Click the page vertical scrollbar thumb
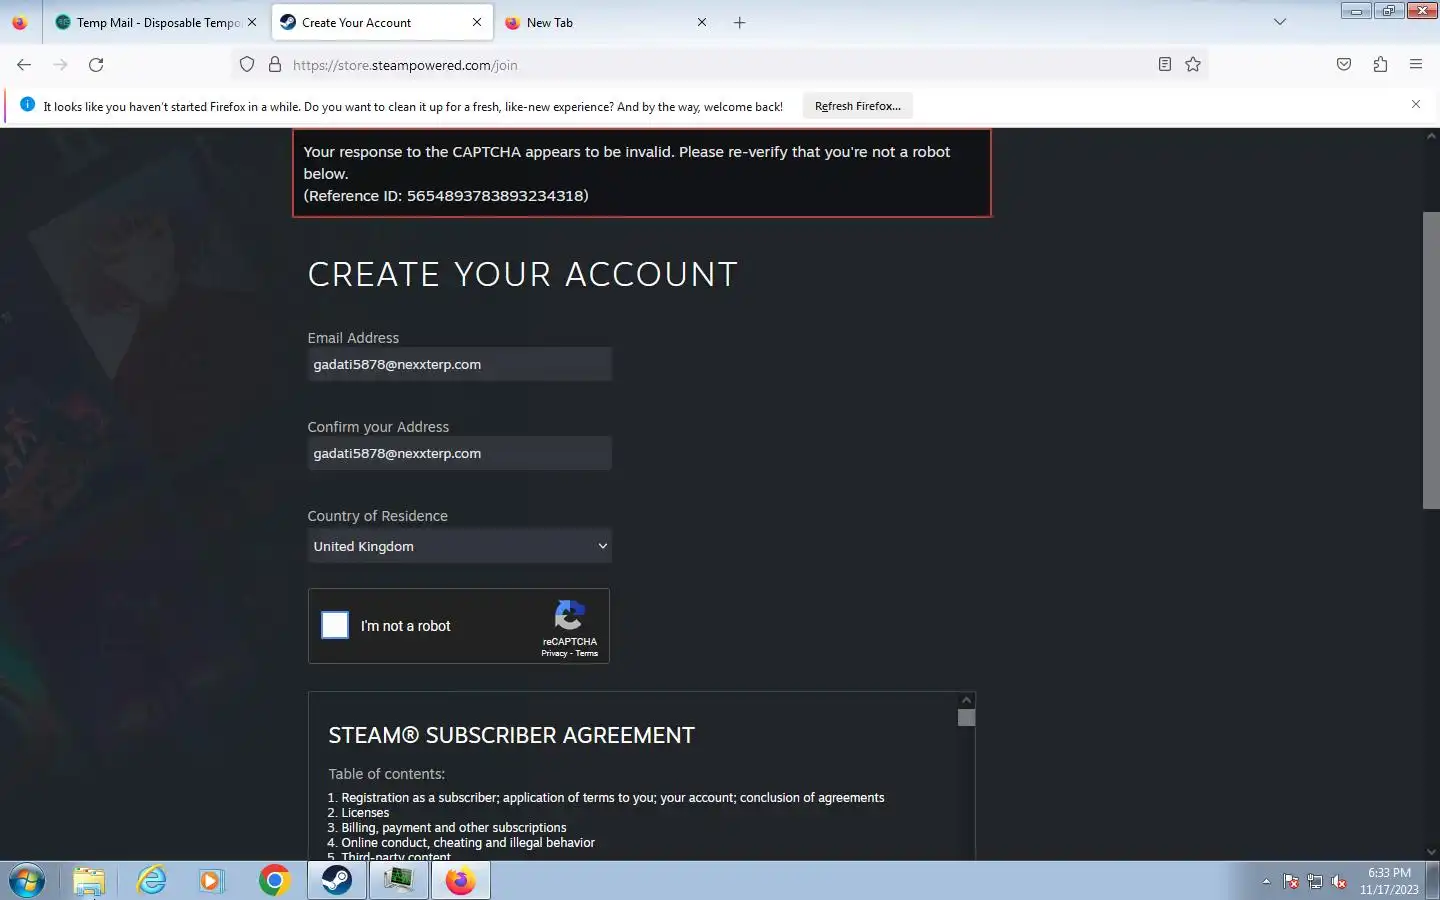1440x900 pixels. coord(1431,360)
